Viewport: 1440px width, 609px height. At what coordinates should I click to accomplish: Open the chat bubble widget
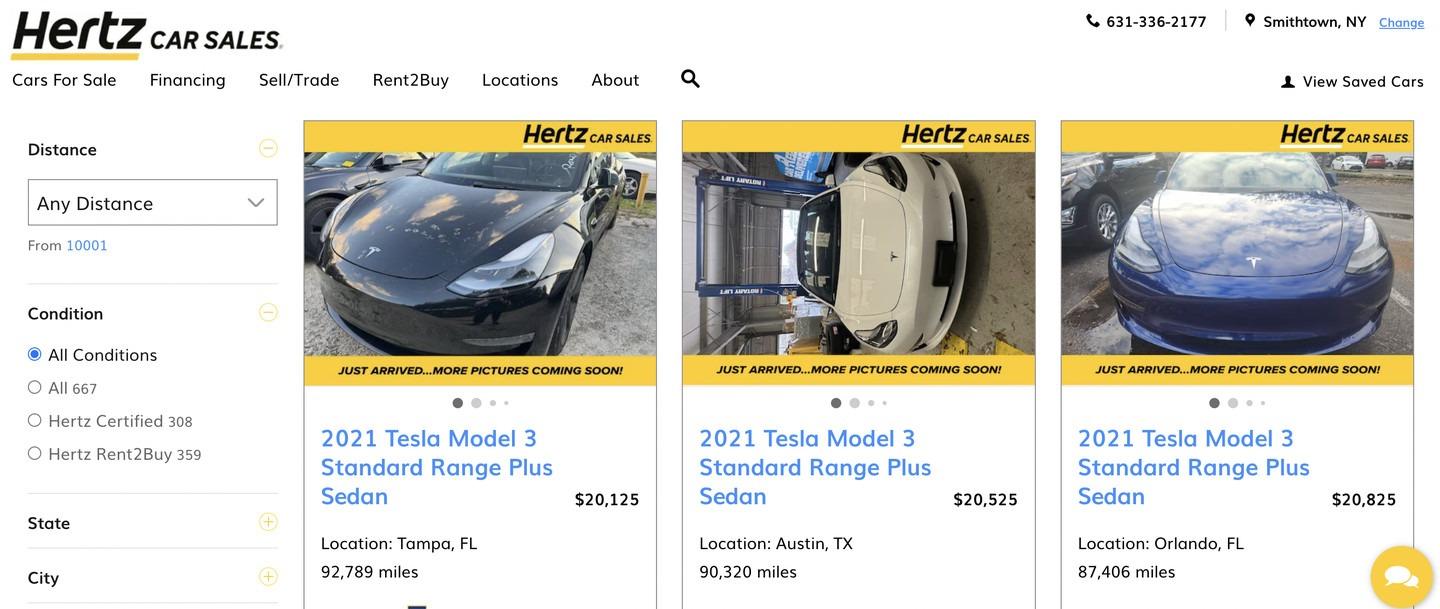click(x=1402, y=576)
